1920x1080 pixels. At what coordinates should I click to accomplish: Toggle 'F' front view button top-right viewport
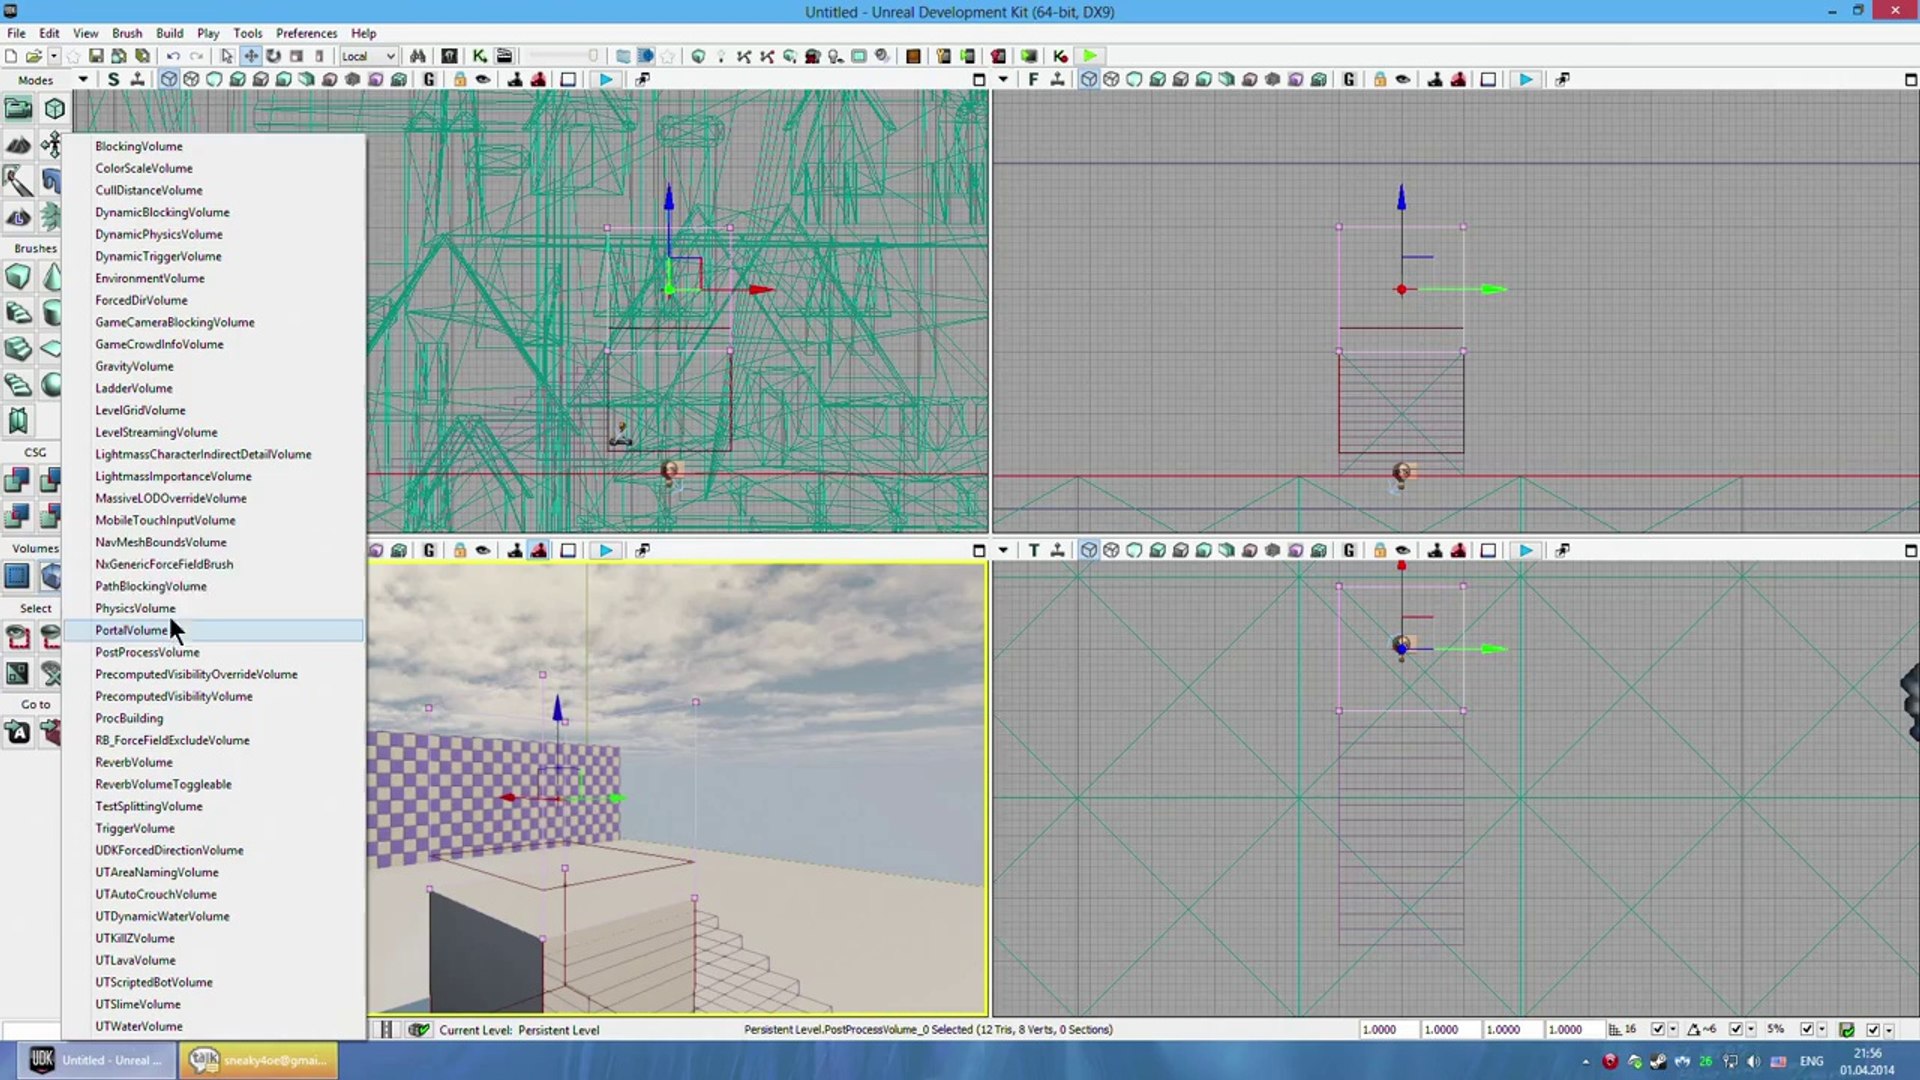tap(1033, 80)
